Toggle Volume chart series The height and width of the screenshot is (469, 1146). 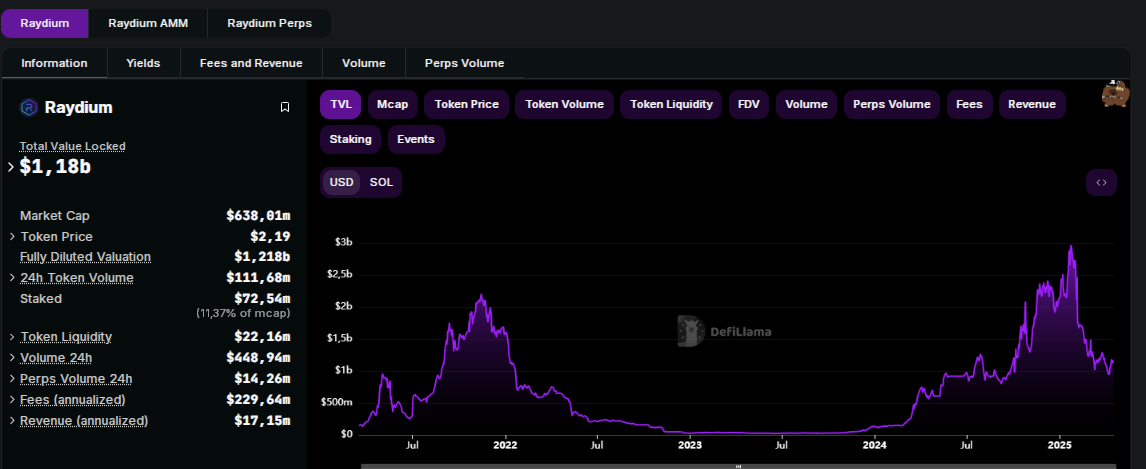click(x=806, y=104)
